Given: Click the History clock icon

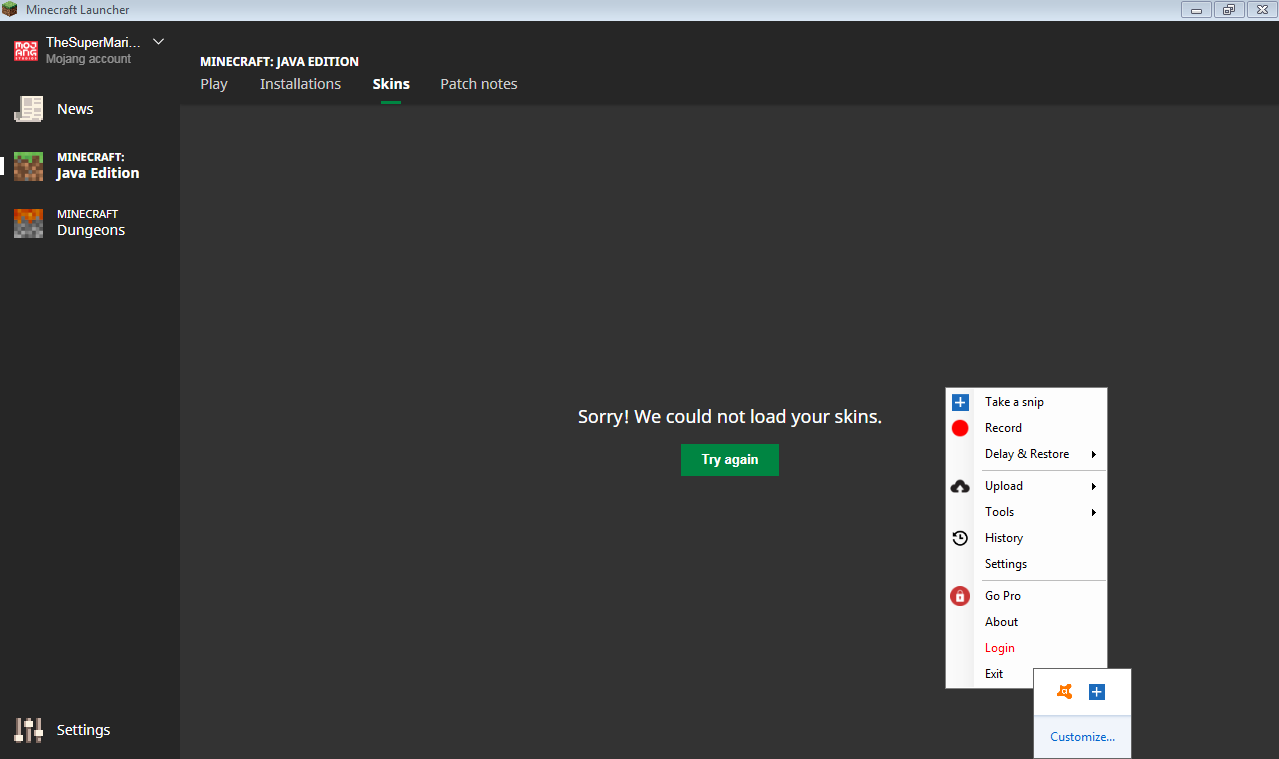Looking at the screenshot, I should 960,538.
